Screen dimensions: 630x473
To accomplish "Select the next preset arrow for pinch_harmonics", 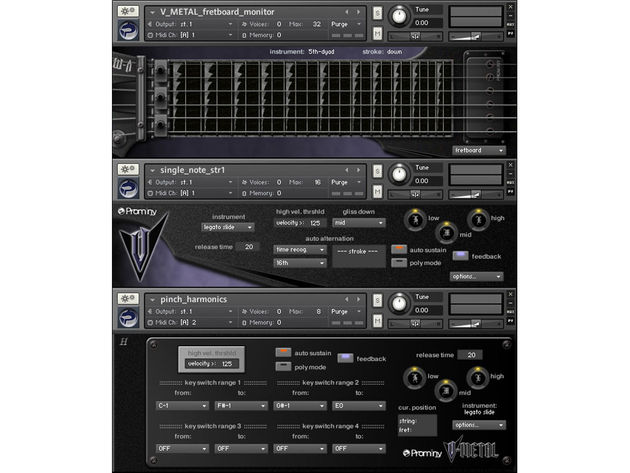I will coord(358,299).
